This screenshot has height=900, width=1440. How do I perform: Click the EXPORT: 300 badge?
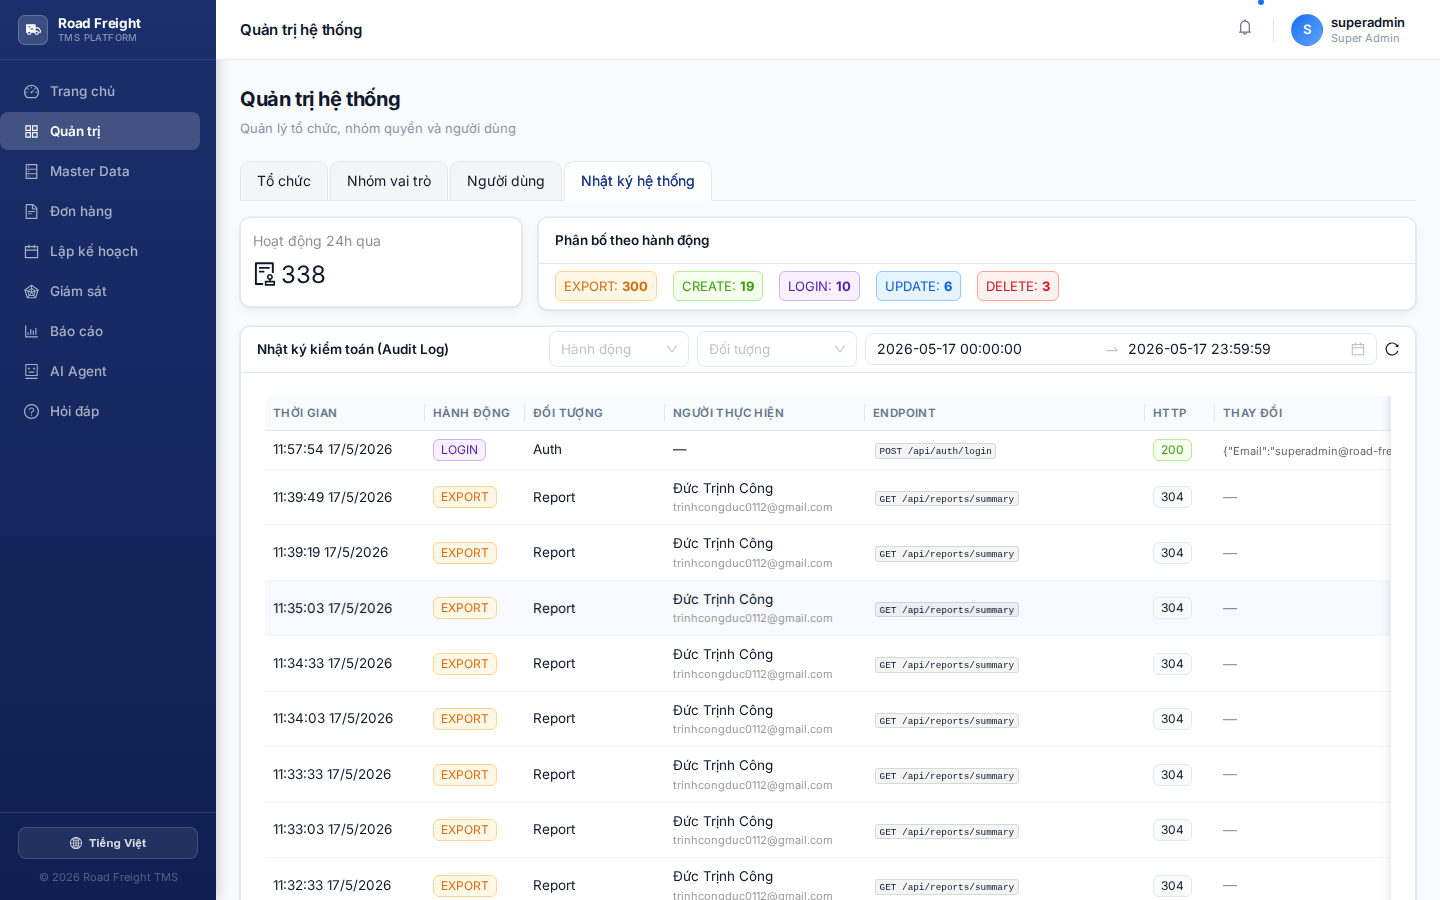[x=606, y=286]
